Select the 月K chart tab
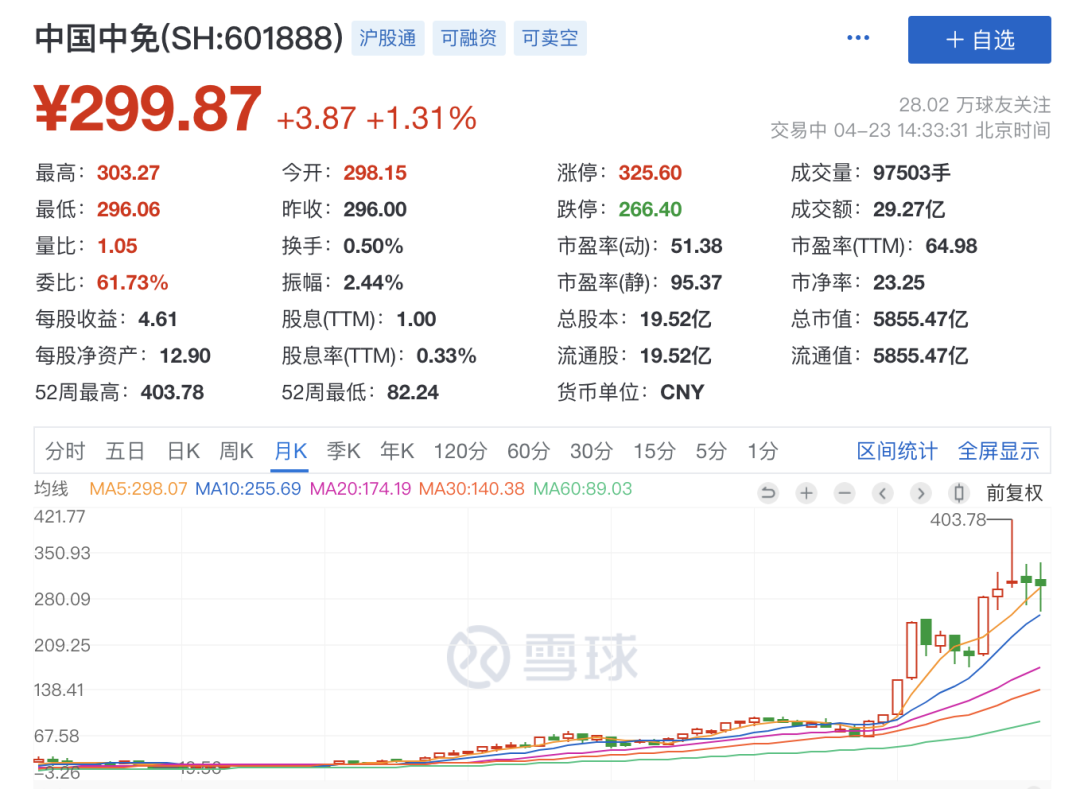The width and height of the screenshot is (1080, 789). [x=290, y=452]
